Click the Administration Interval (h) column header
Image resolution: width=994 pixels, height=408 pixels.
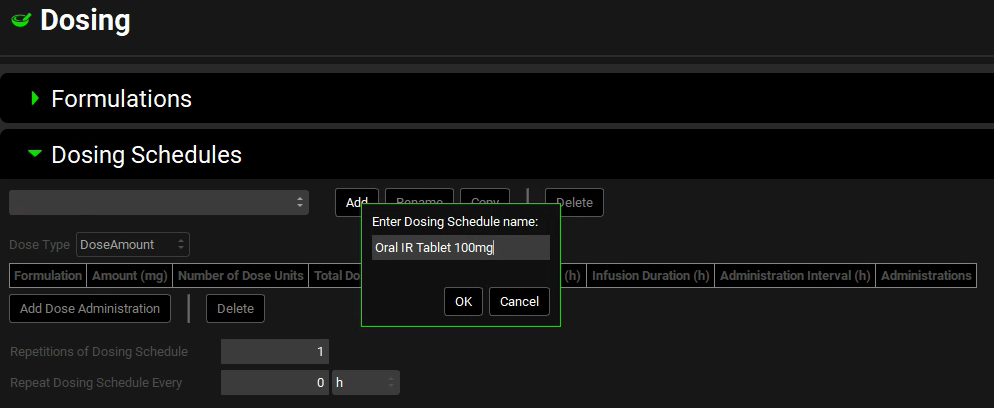pyautogui.click(x=795, y=276)
